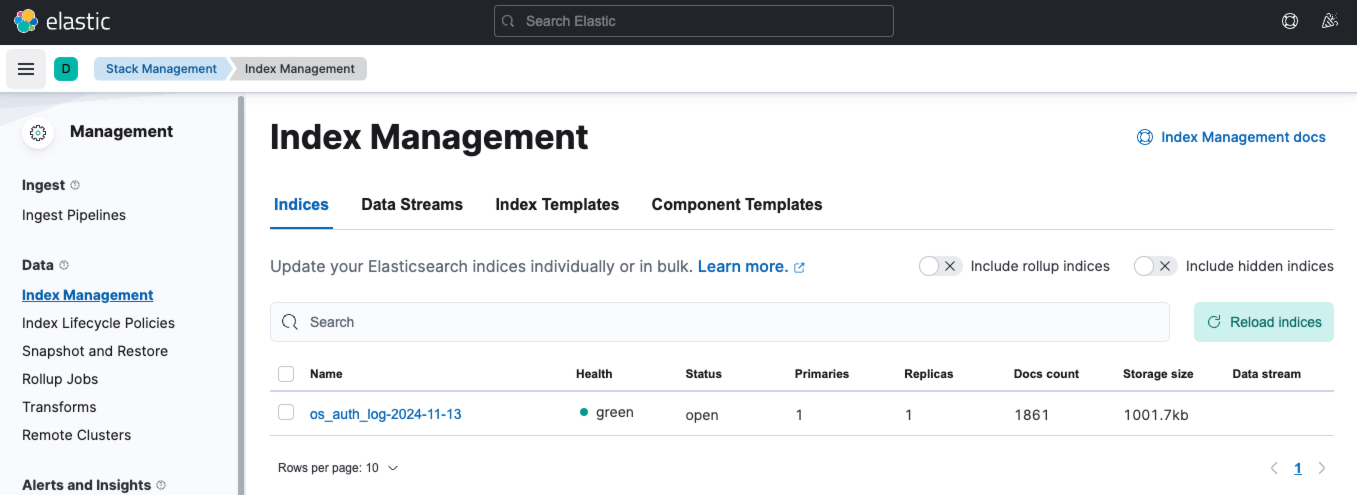The image size is (1357, 495).
Task: Switch to the Data Streams tab
Action: pos(412,204)
